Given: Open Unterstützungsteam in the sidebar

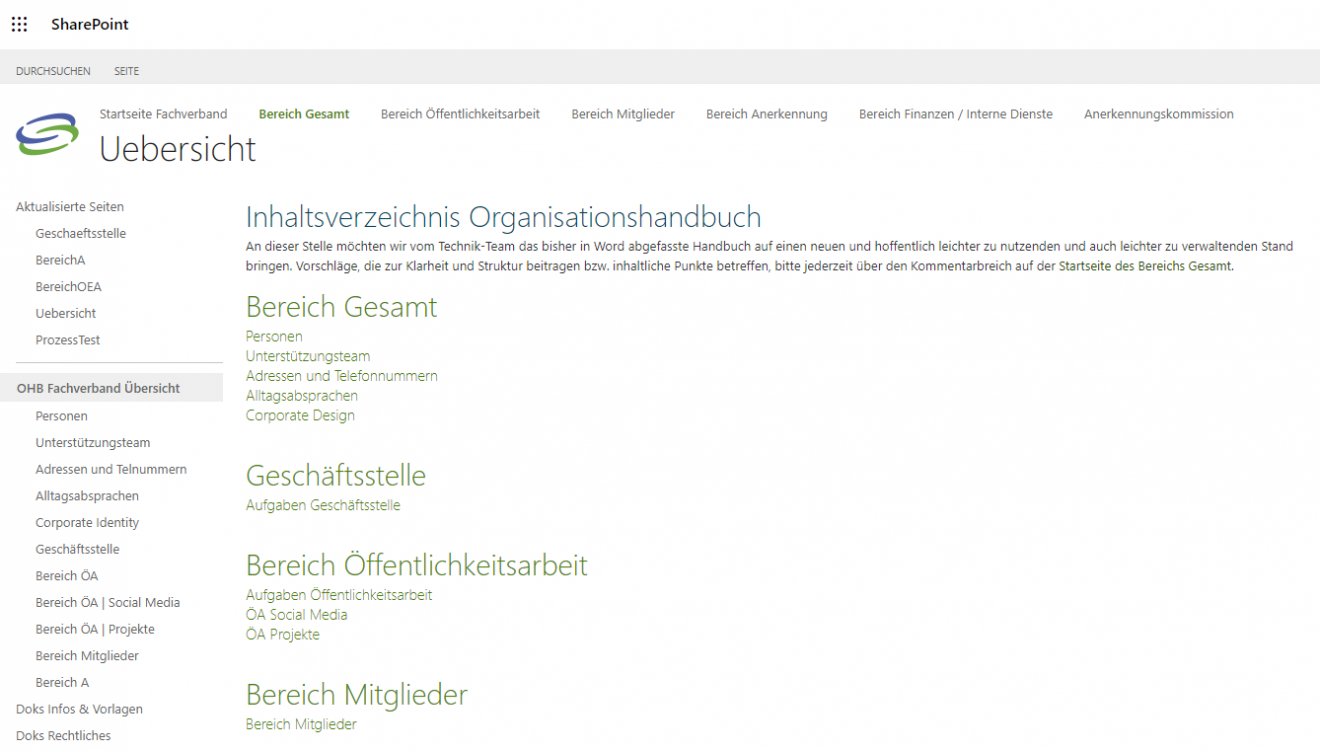Looking at the screenshot, I should 93,443.
